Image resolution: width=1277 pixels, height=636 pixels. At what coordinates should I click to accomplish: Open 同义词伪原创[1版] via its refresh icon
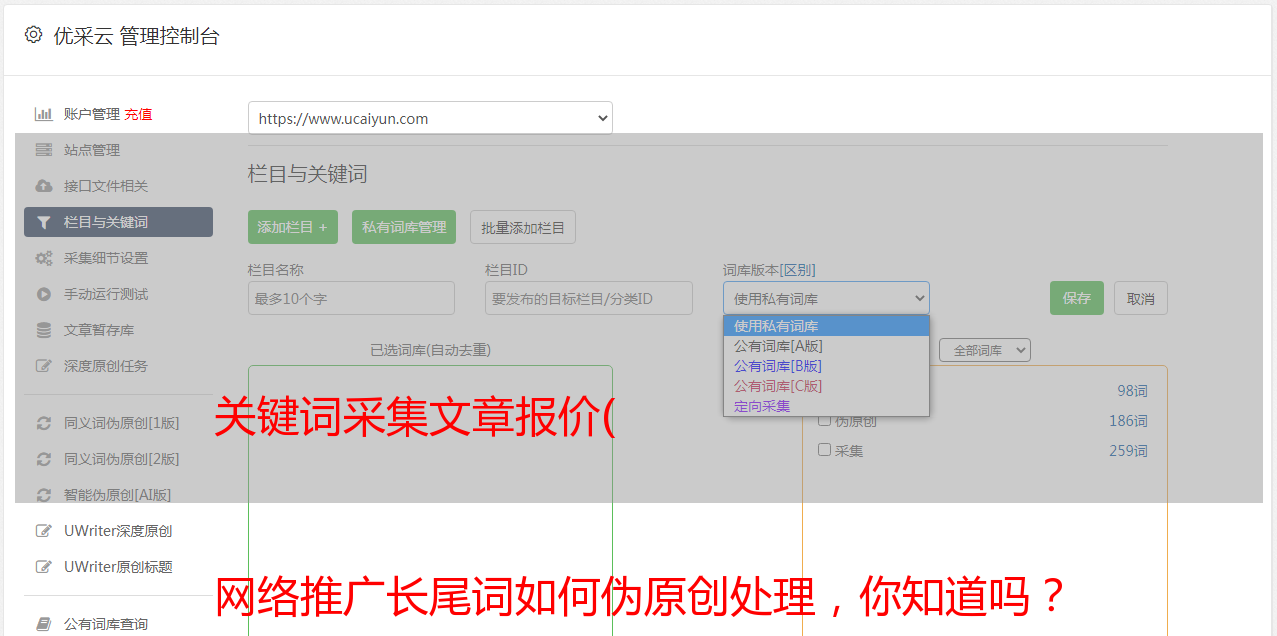tap(44, 423)
